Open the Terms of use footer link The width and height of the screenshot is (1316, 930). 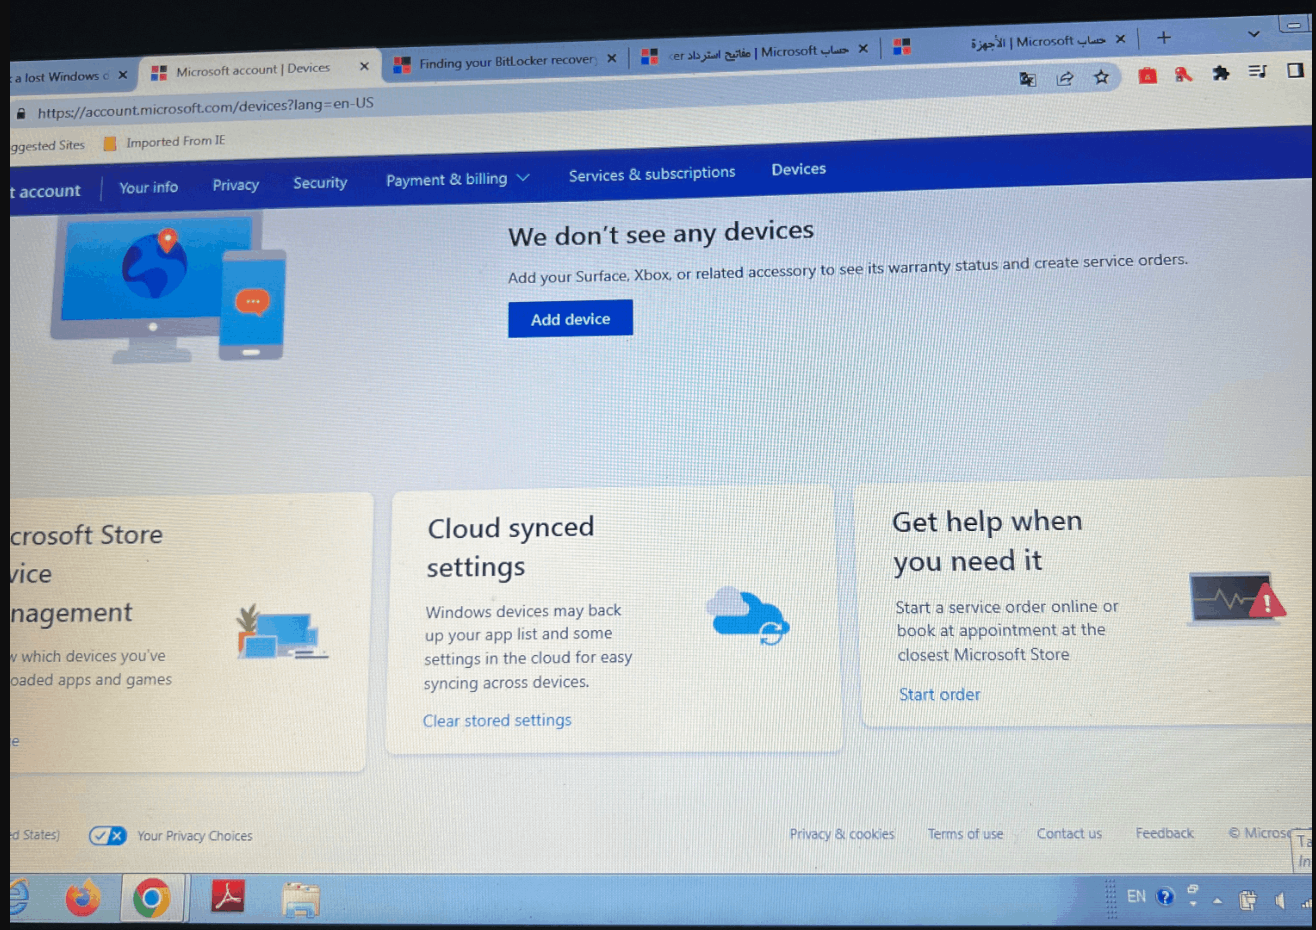(965, 834)
